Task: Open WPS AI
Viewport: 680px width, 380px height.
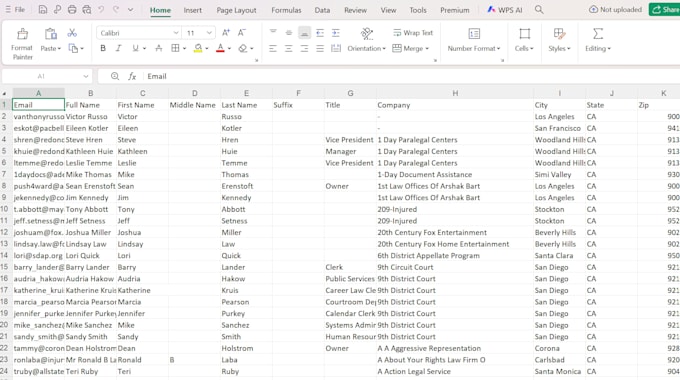Action: [x=504, y=10]
